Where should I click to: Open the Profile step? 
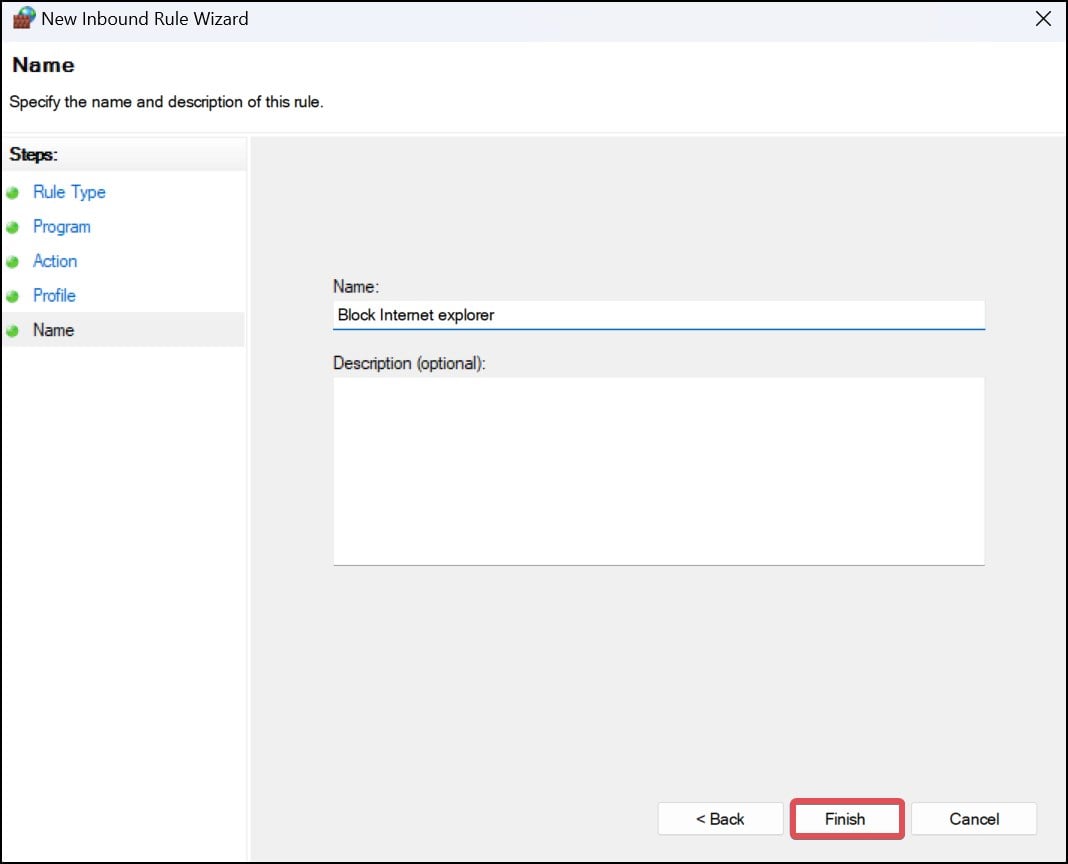(54, 296)
